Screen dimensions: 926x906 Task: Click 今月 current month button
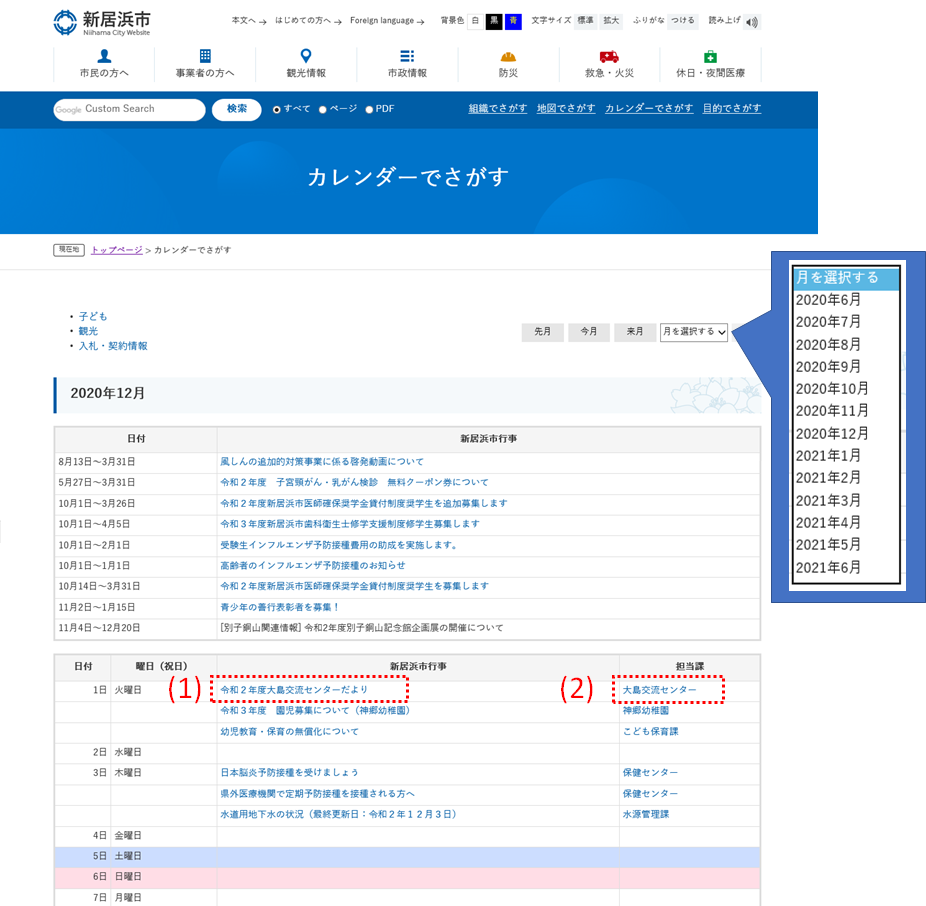coord(589,332)
